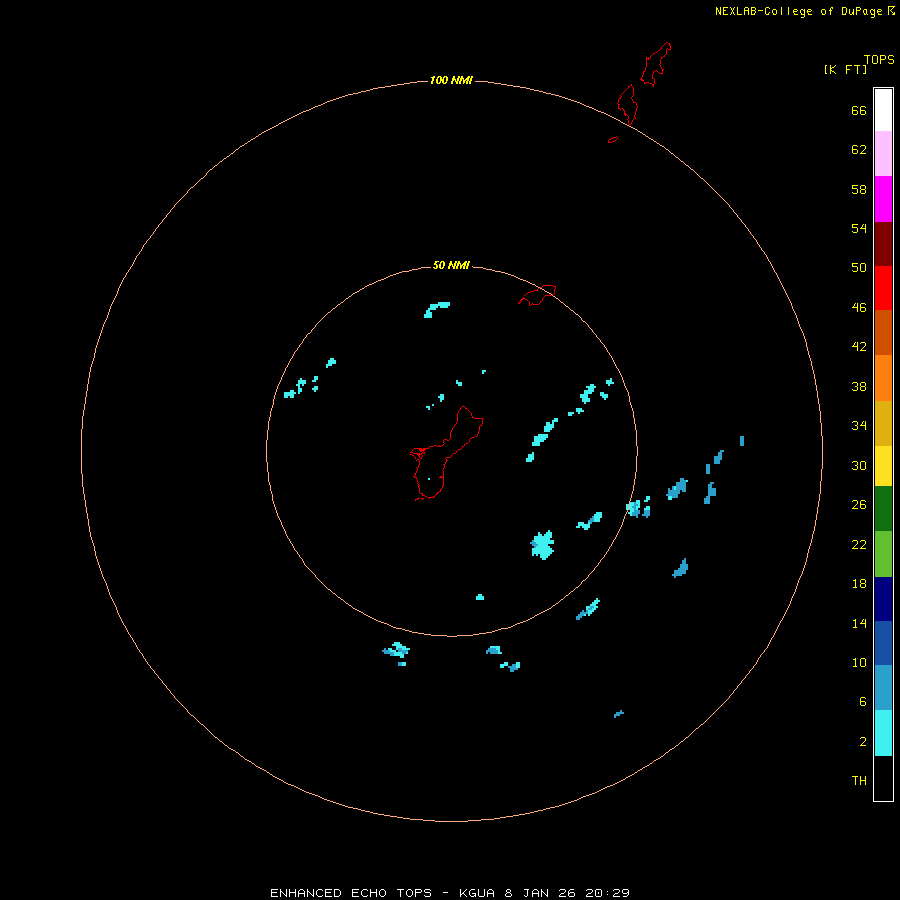The width and height of the screenshot is (900, 900).
Task: Click the TH threshold label
Action: coord(859,780)
